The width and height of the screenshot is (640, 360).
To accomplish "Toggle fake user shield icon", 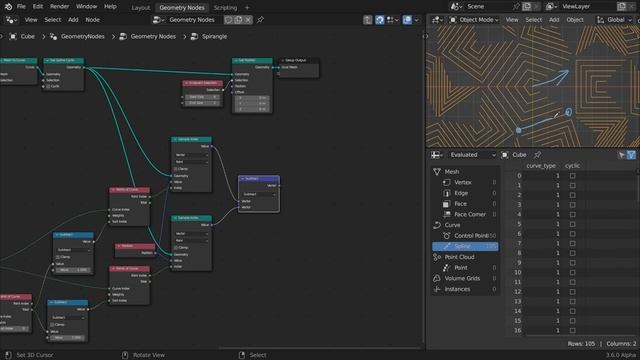I will coord(228,20).
